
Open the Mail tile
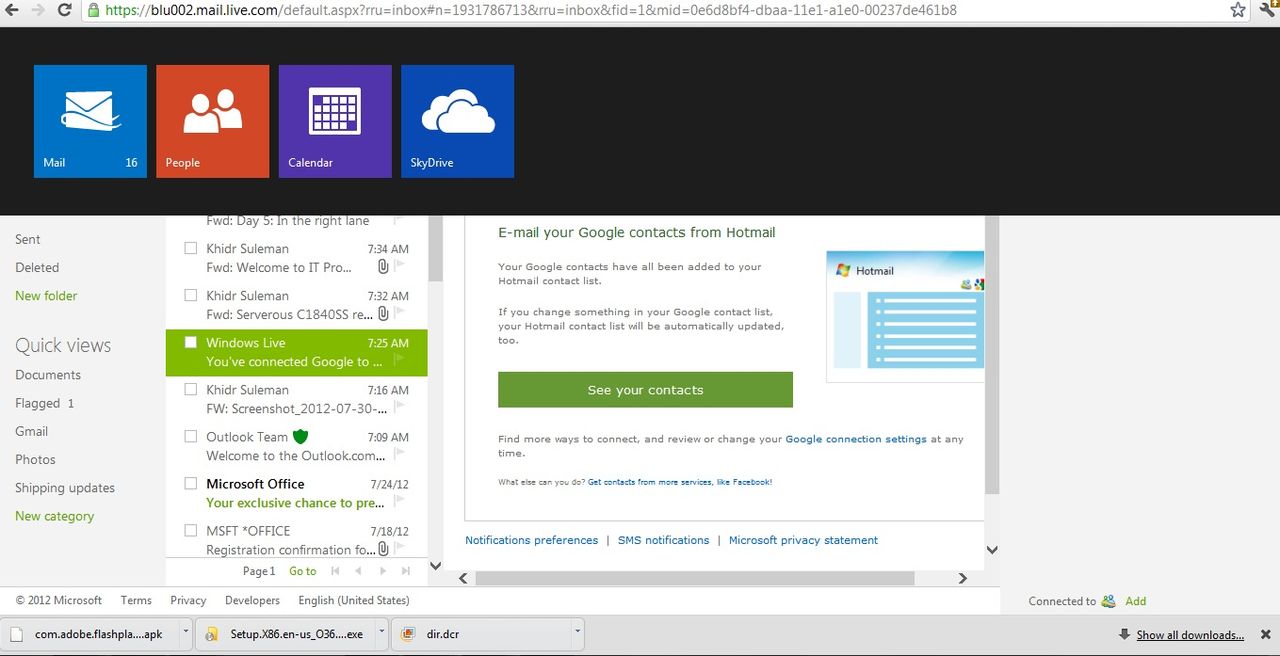tap(90, 121)
